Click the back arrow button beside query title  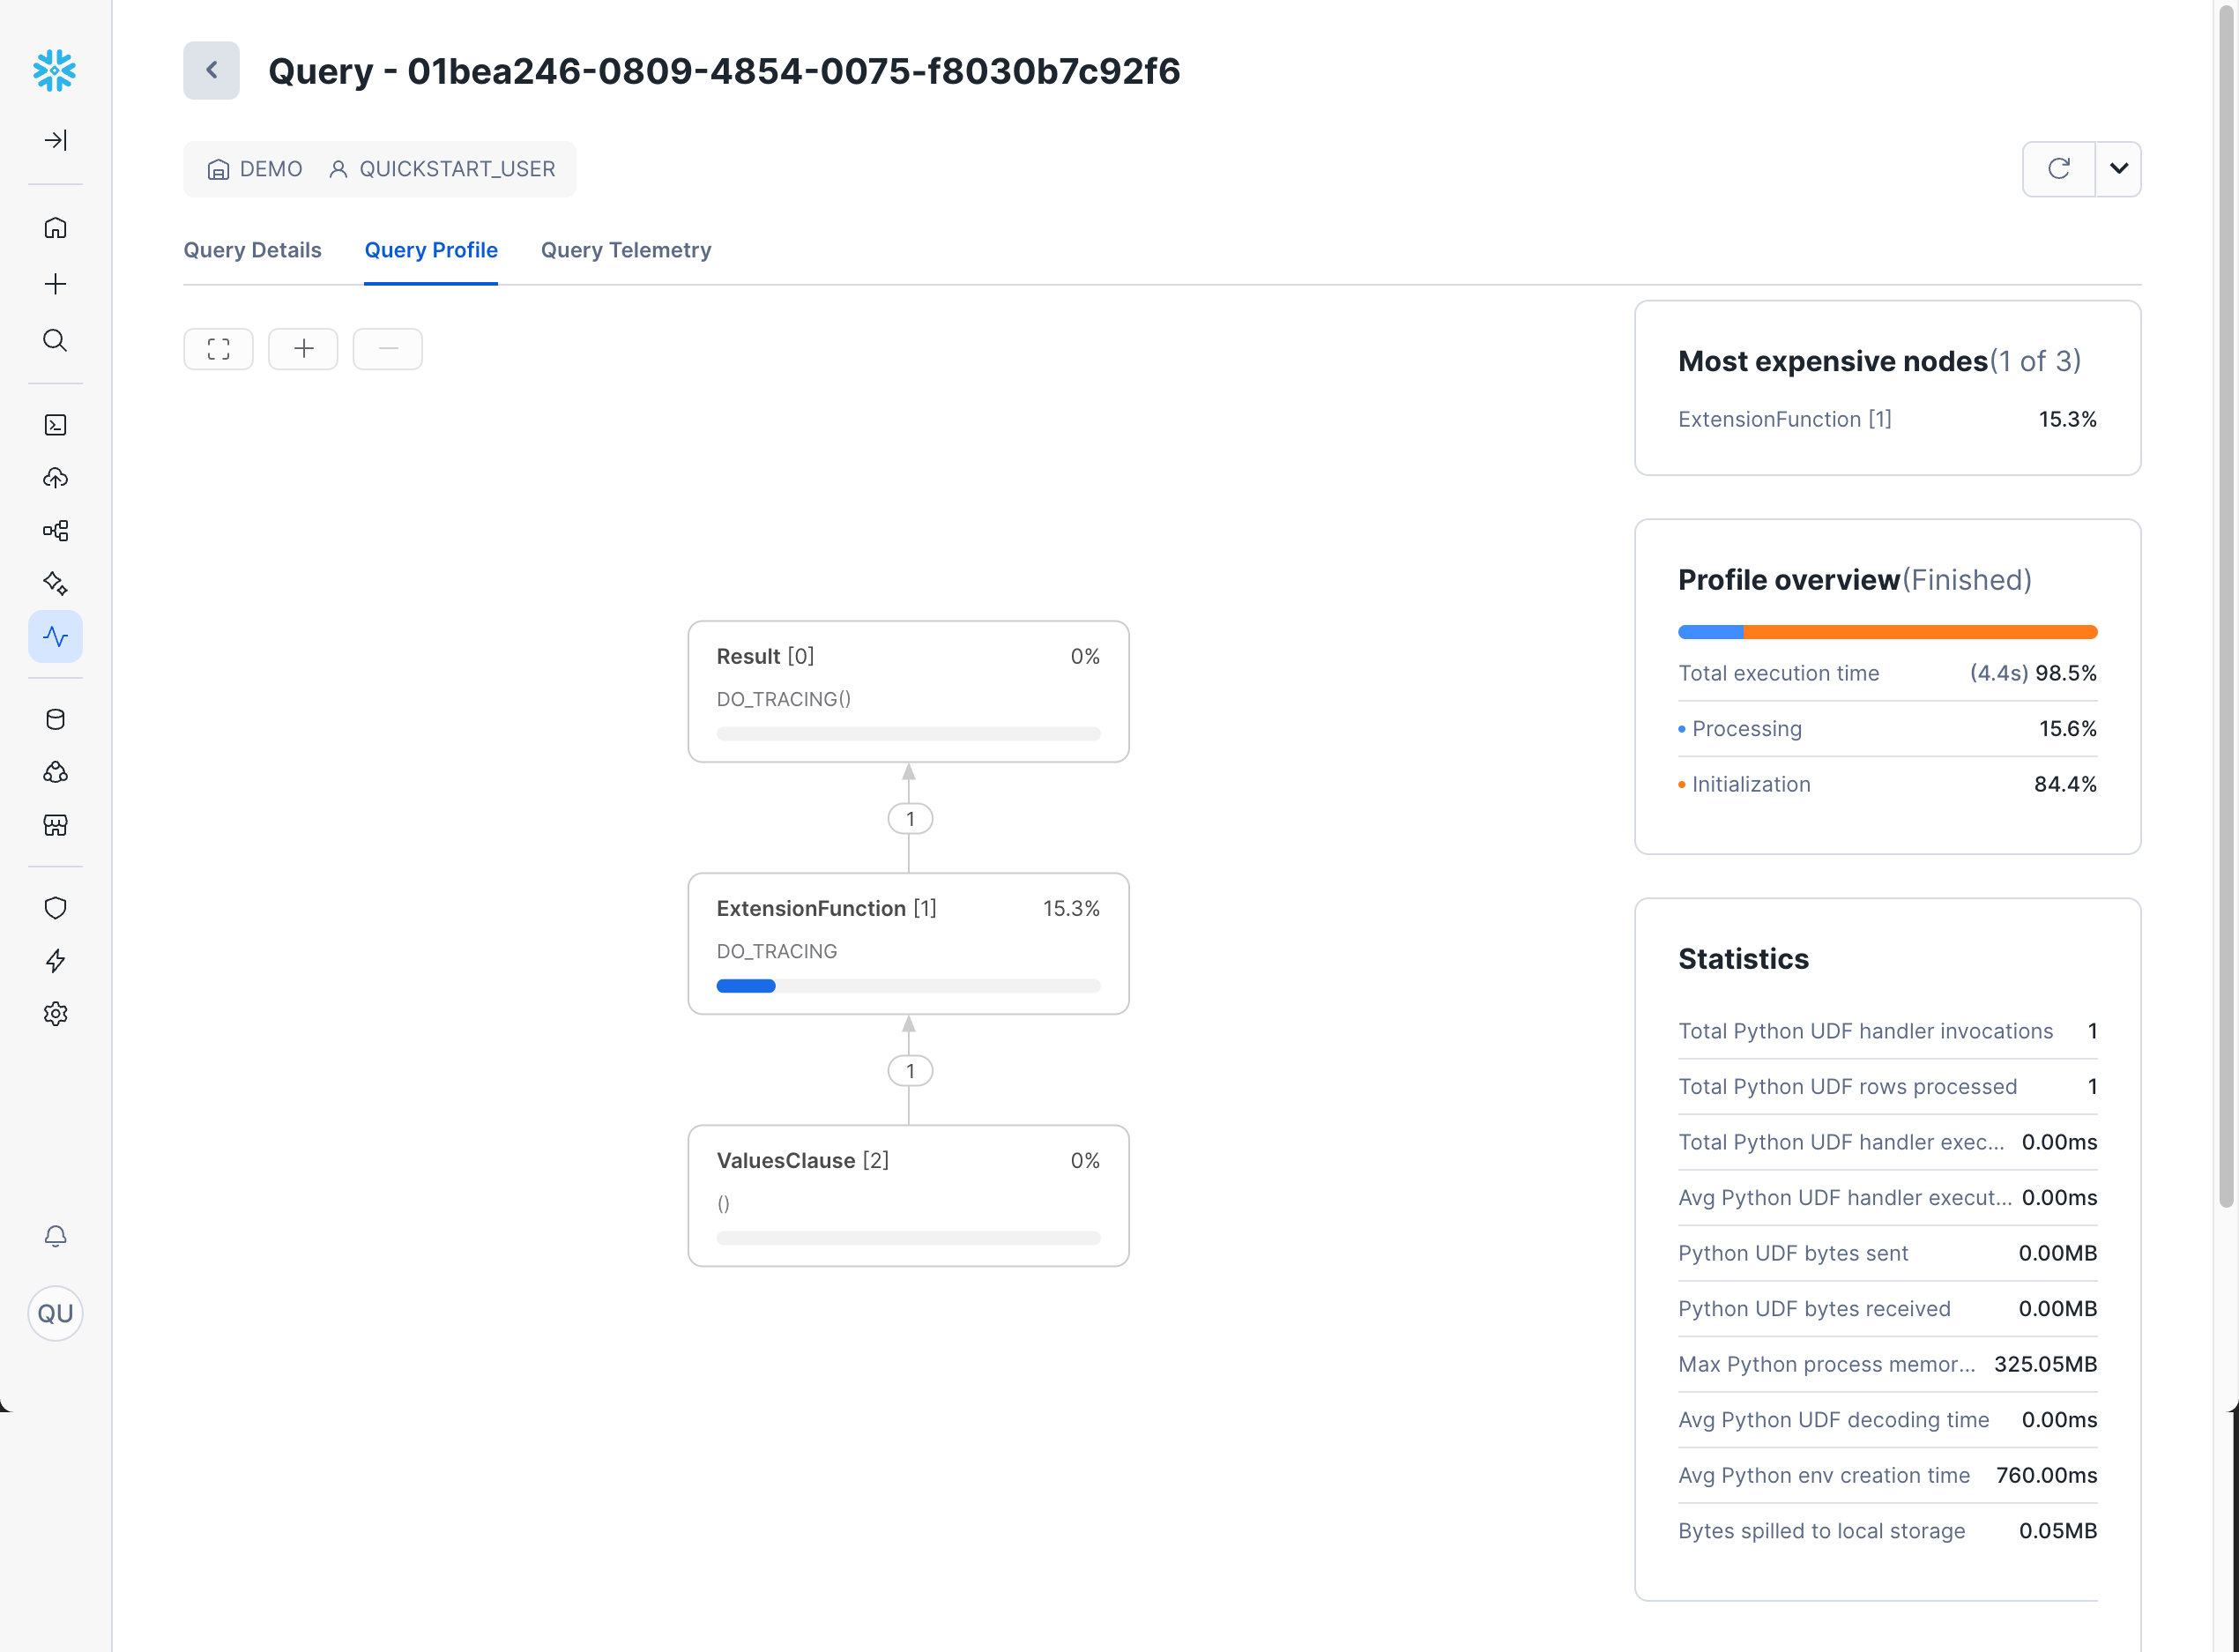coord(211,70)
